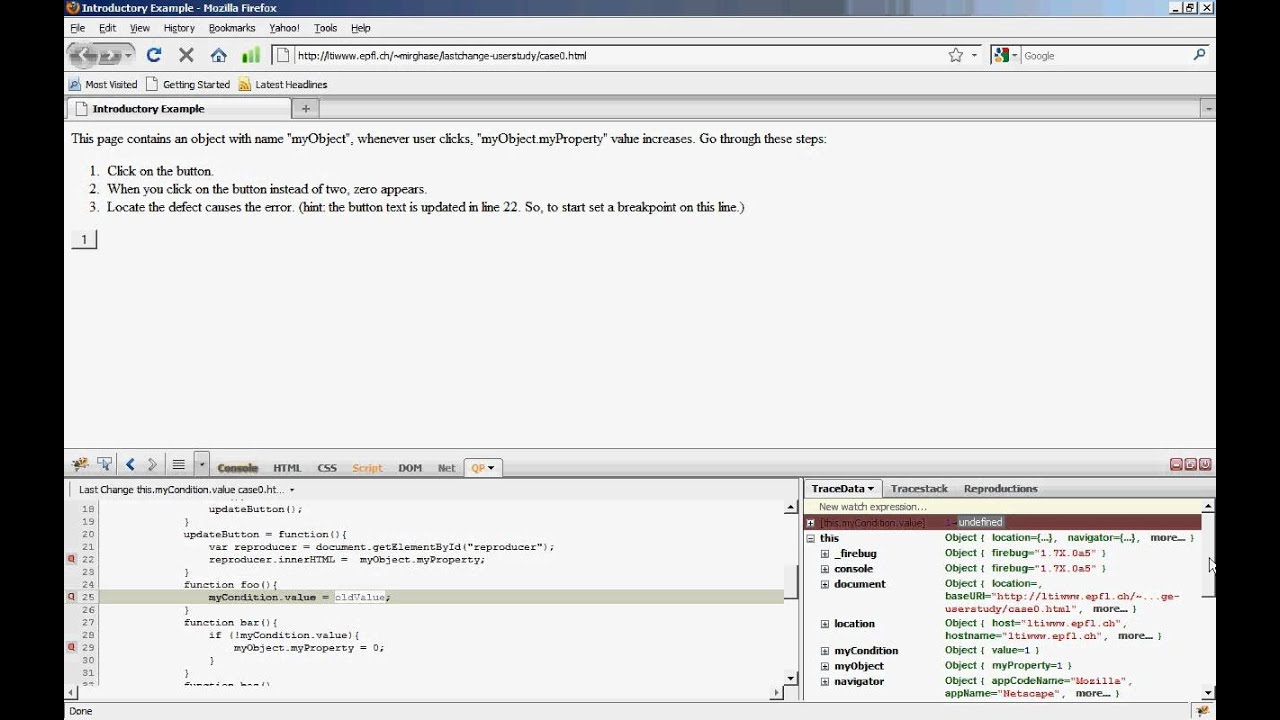
Task: Click the search magnifier icon
Action: click(1199, 55)
